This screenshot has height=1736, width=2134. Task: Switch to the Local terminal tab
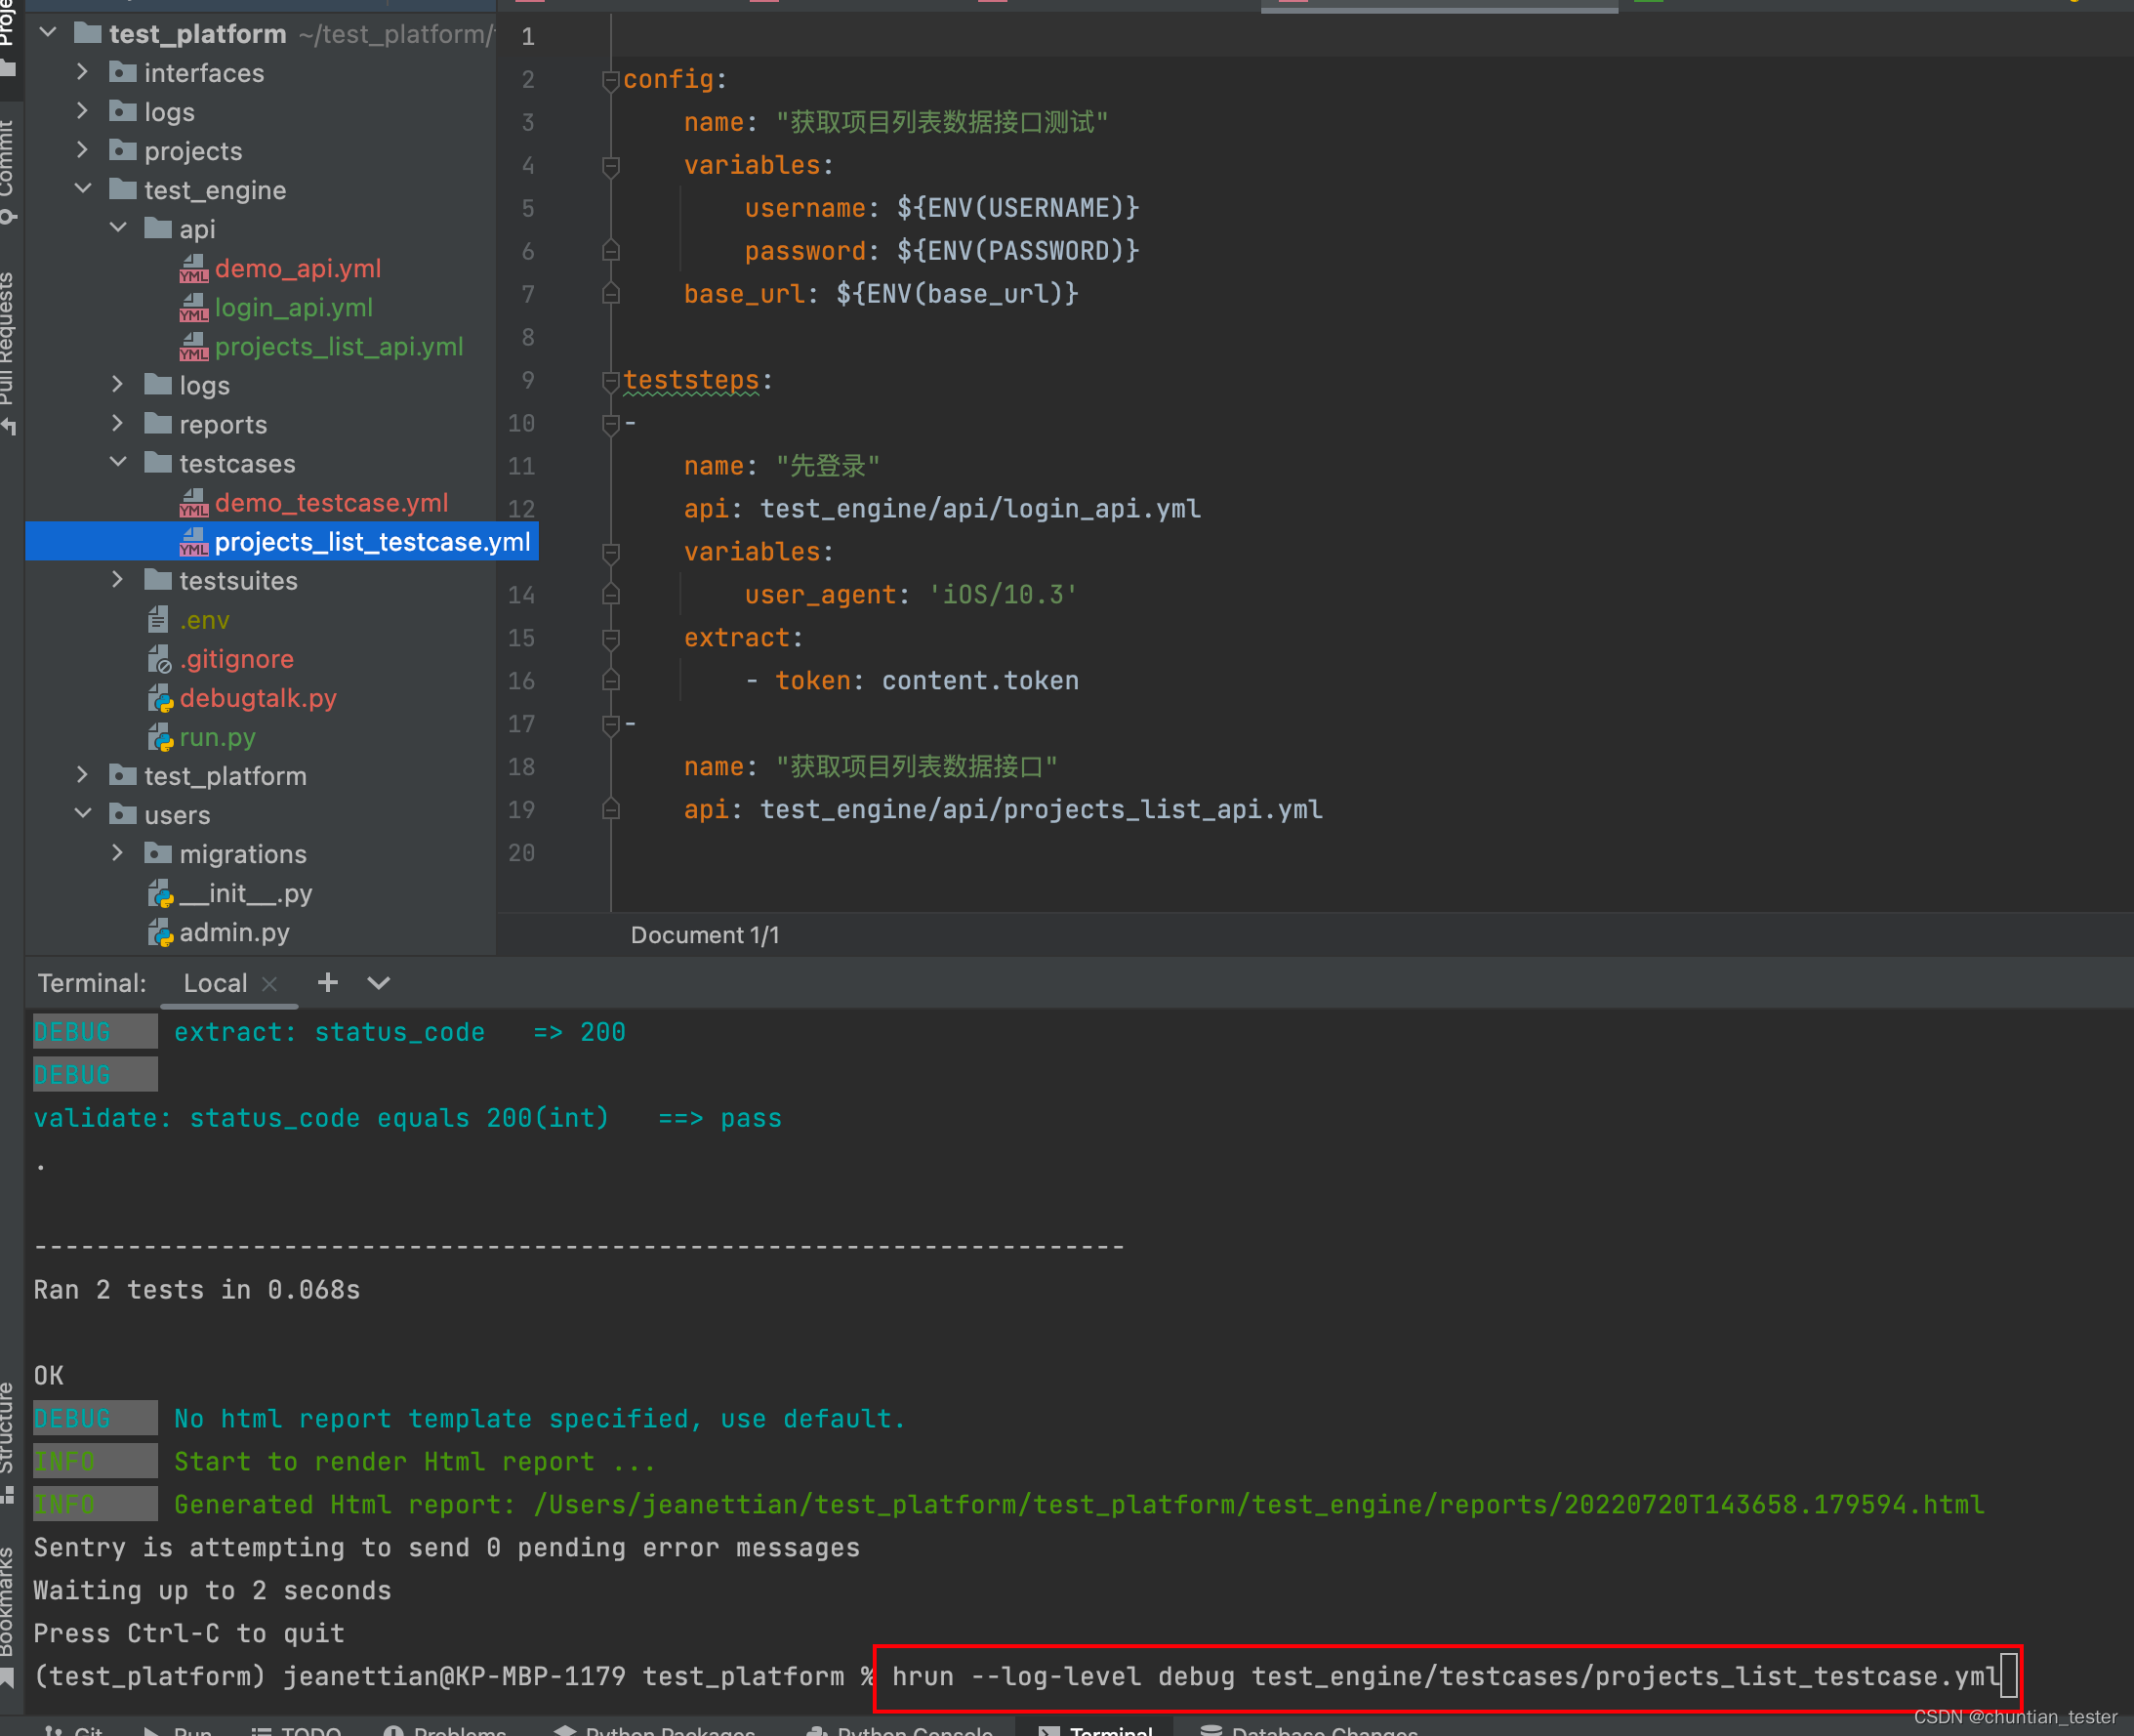click(215, 983)
